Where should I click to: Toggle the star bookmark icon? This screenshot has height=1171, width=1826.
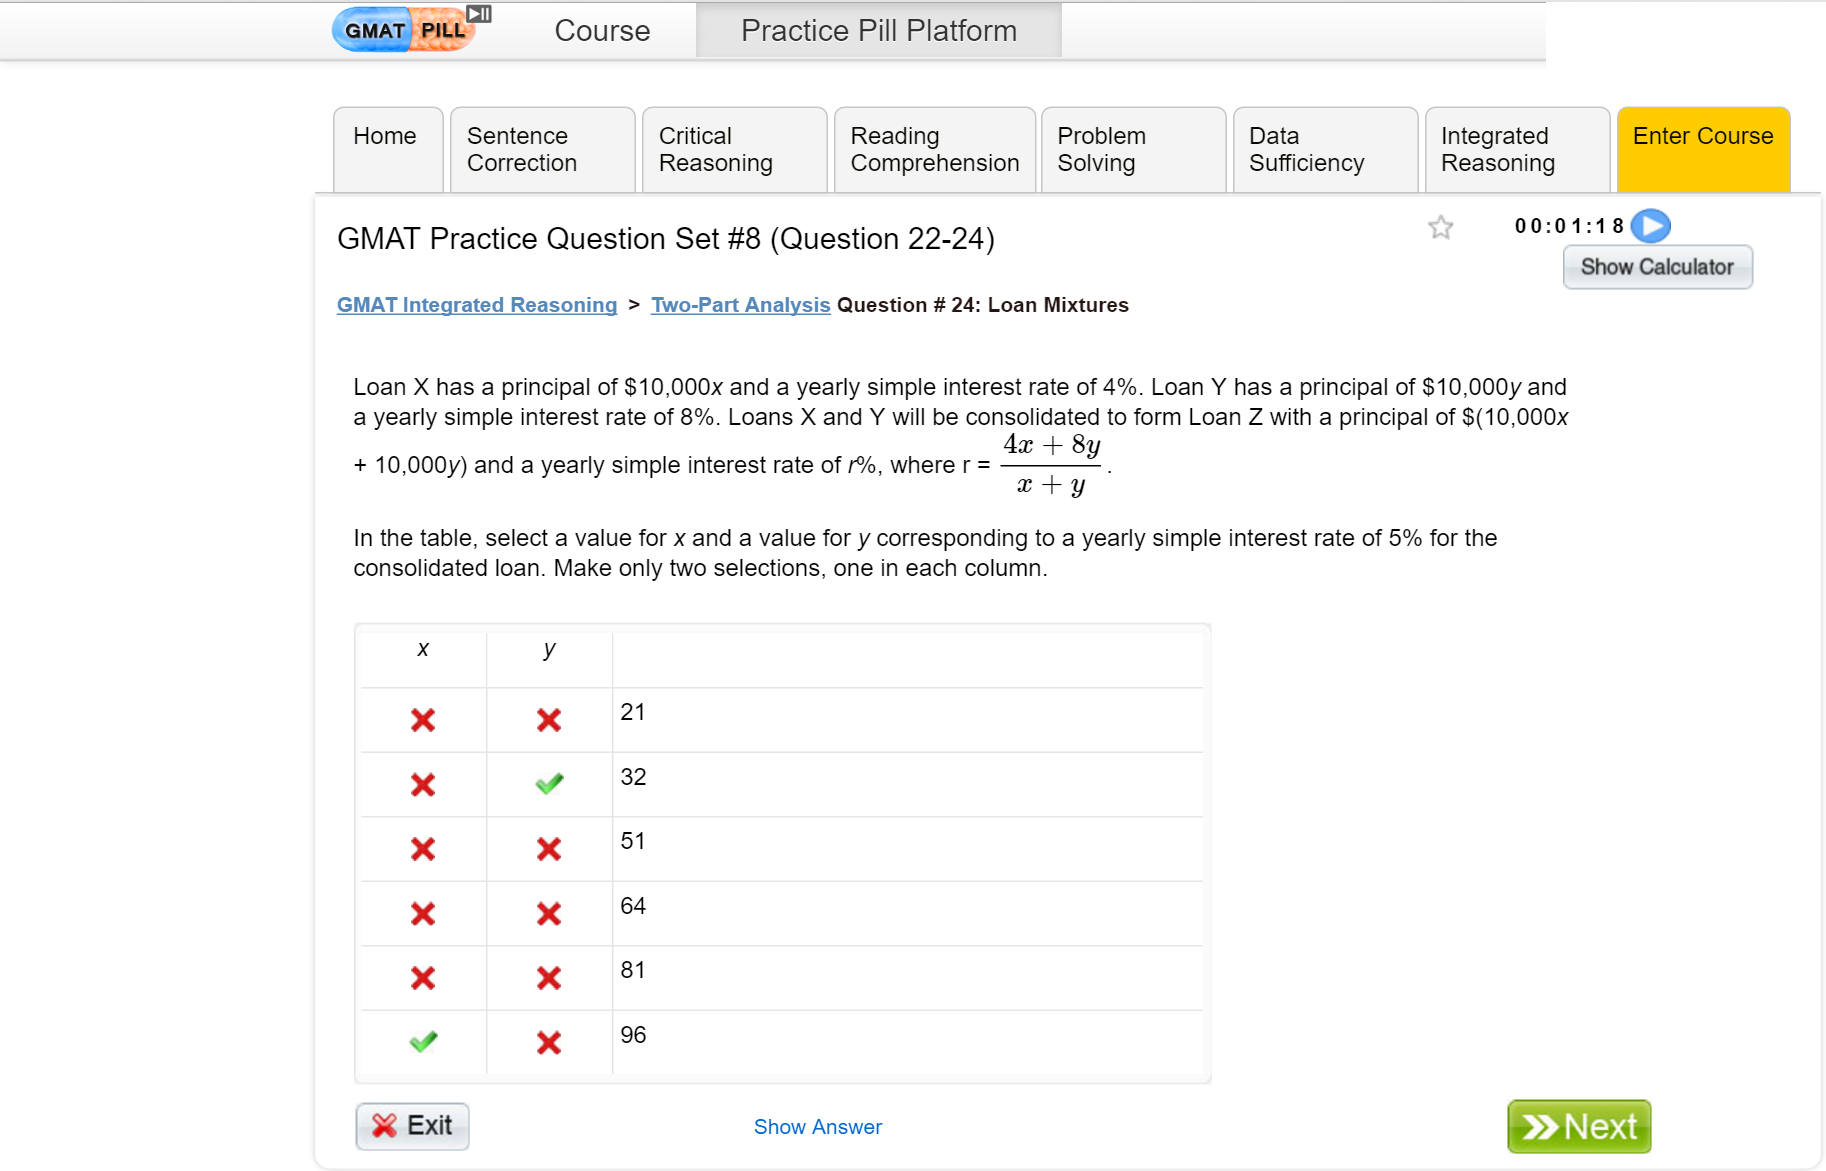coord(1440,228)
